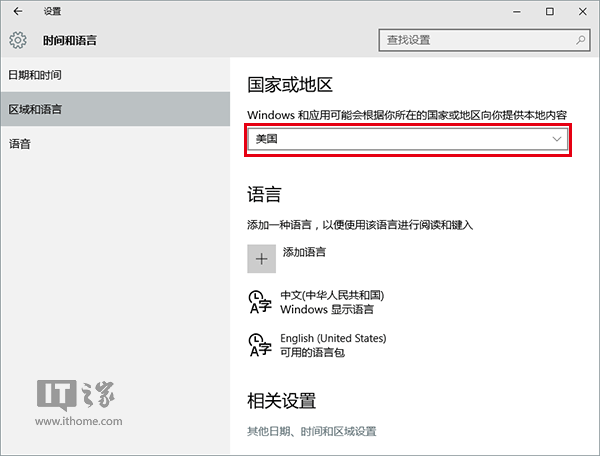This screenshot has width=600, height=456.
Task: Minimize the settings window
Action: click(517, 12)
